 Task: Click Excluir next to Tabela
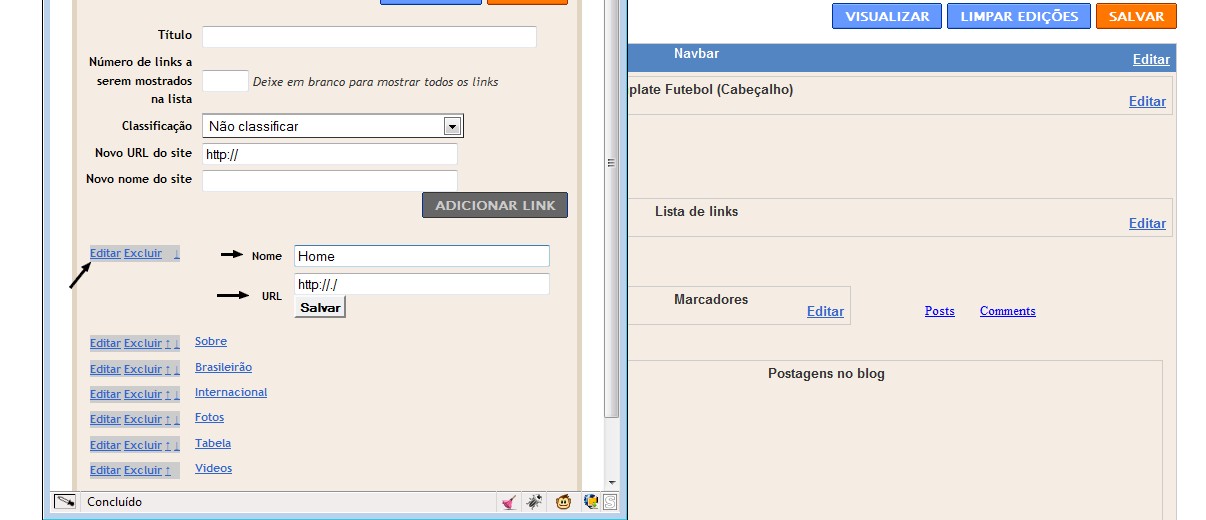click(x=143, y=445)
